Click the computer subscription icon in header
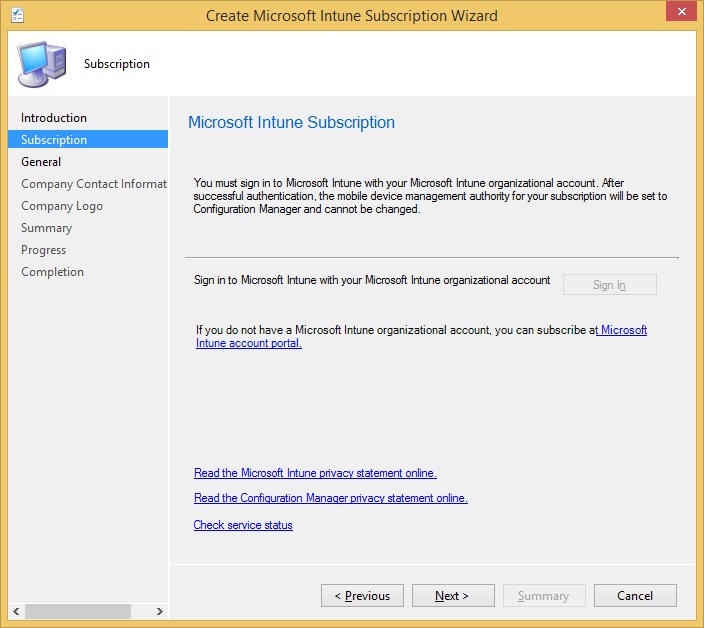 tap(41, 65)
